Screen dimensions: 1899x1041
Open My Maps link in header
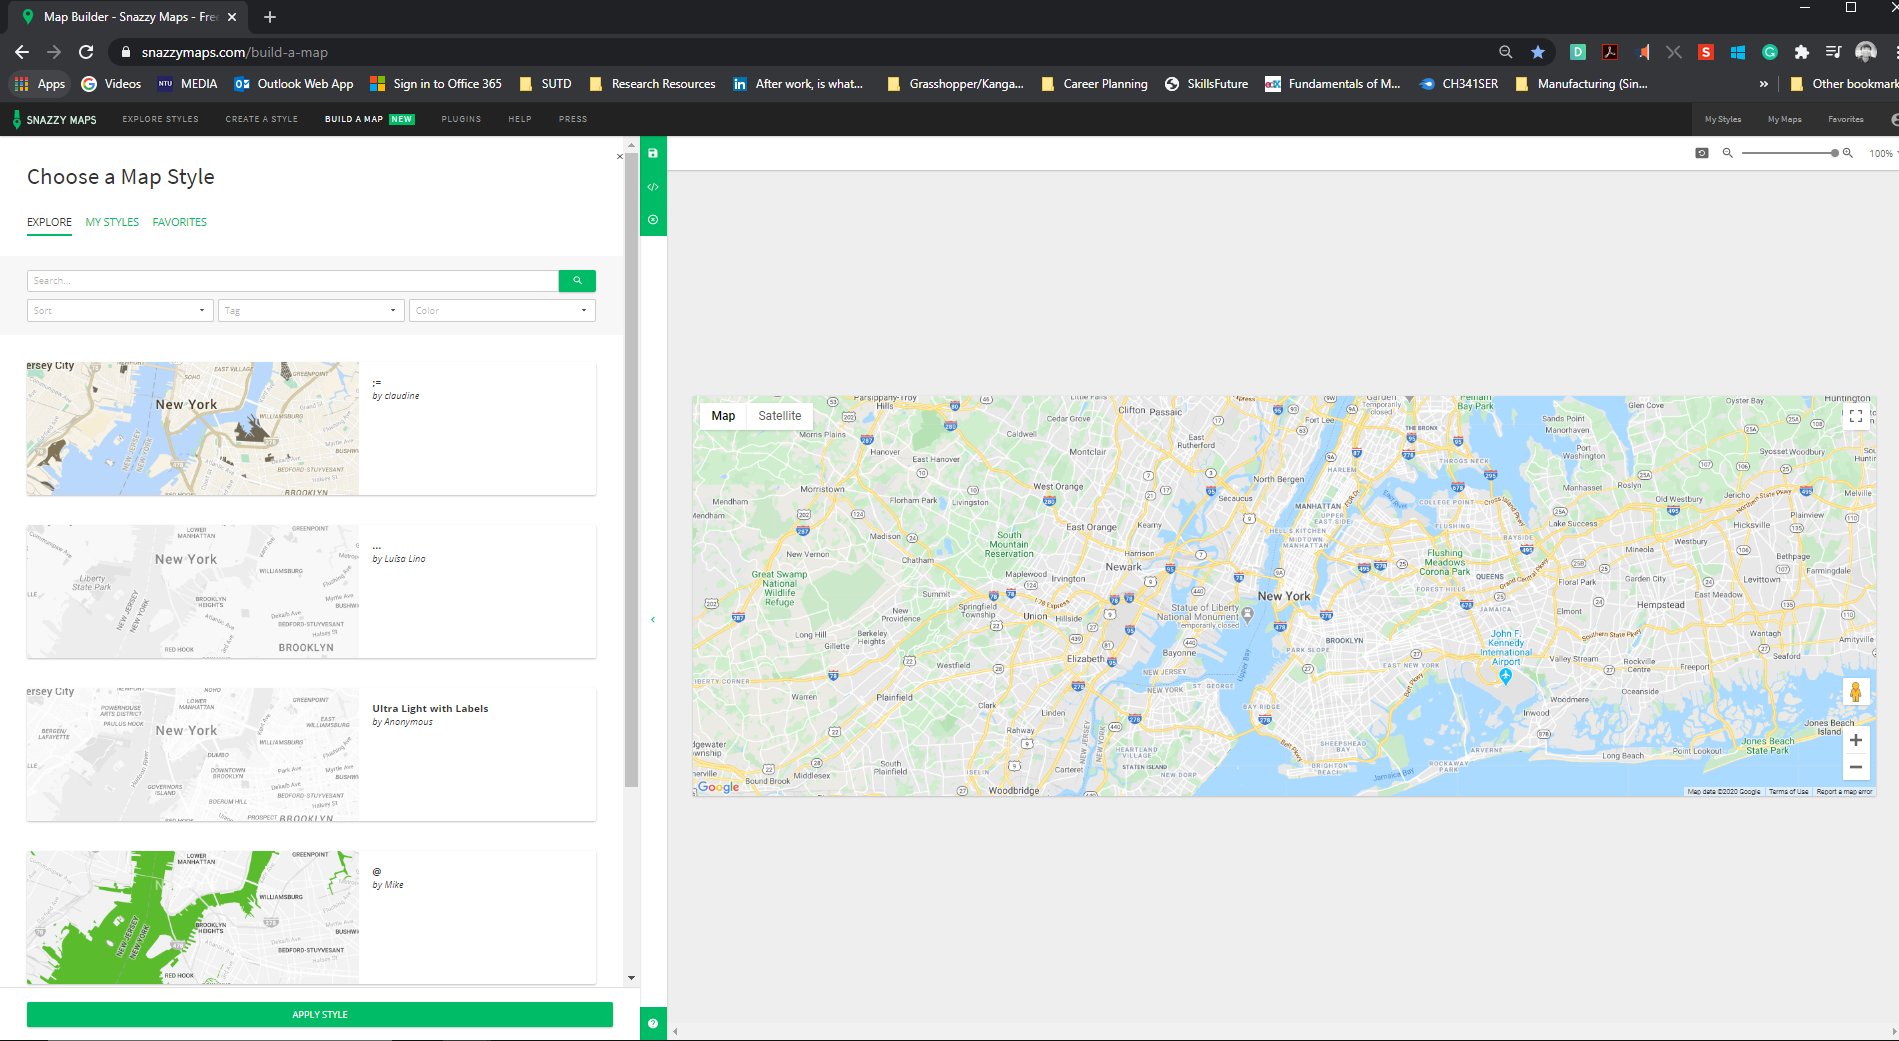click(x=1785, y=119)
